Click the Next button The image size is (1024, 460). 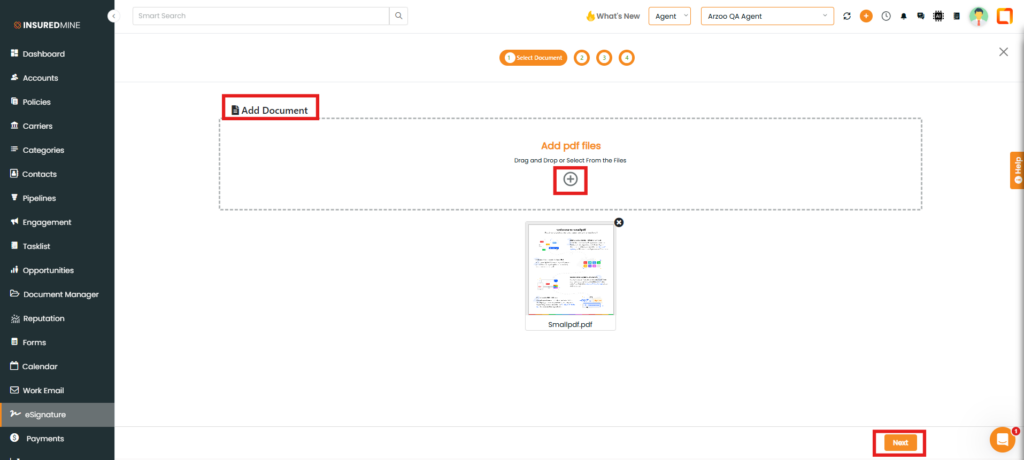coord(900,442)
